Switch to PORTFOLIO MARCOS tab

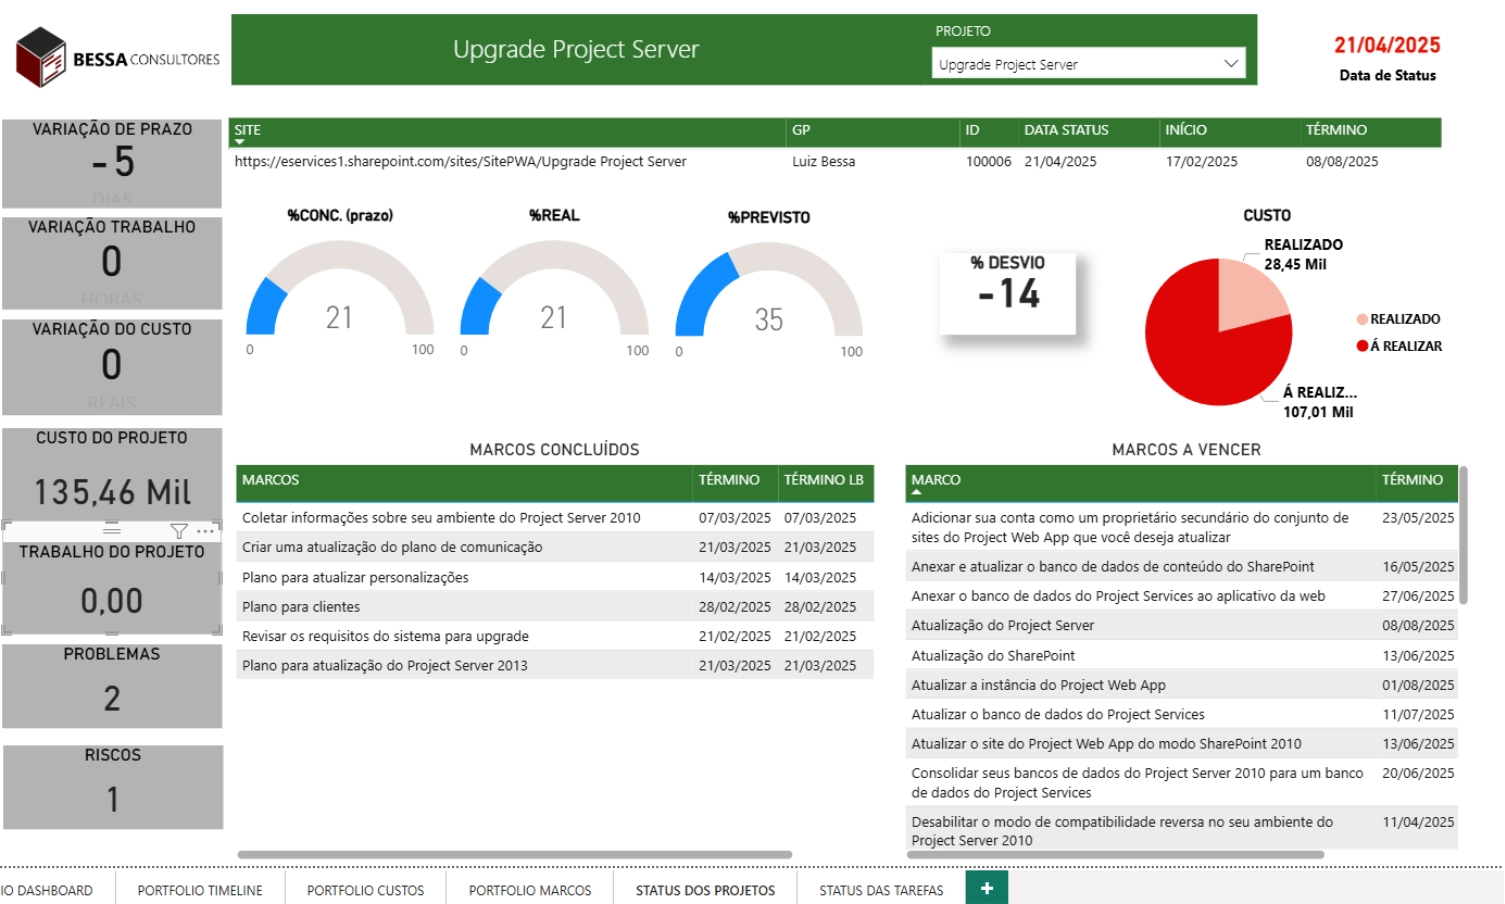point(530,890)
